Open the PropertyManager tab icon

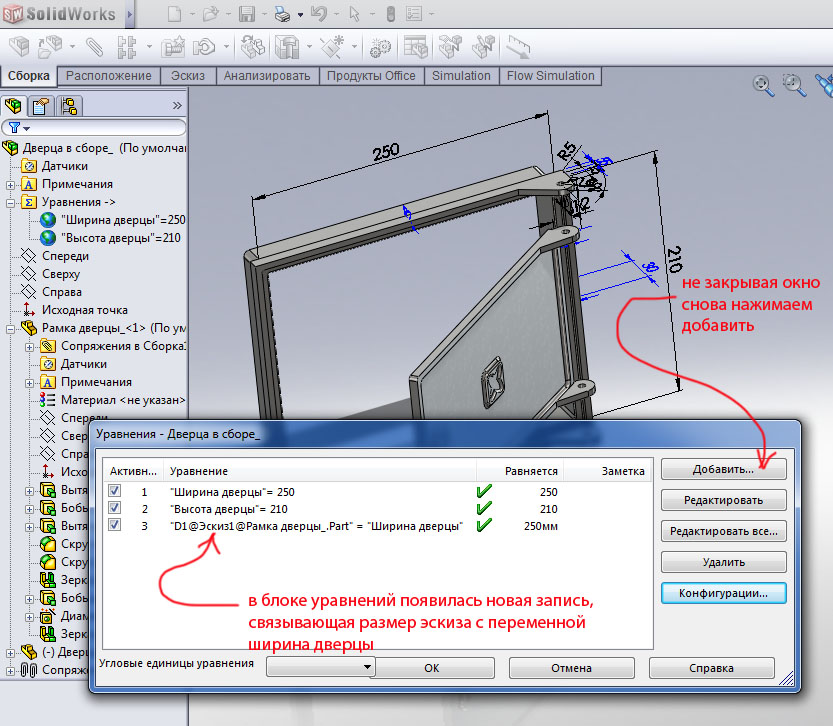click(41, 106)
